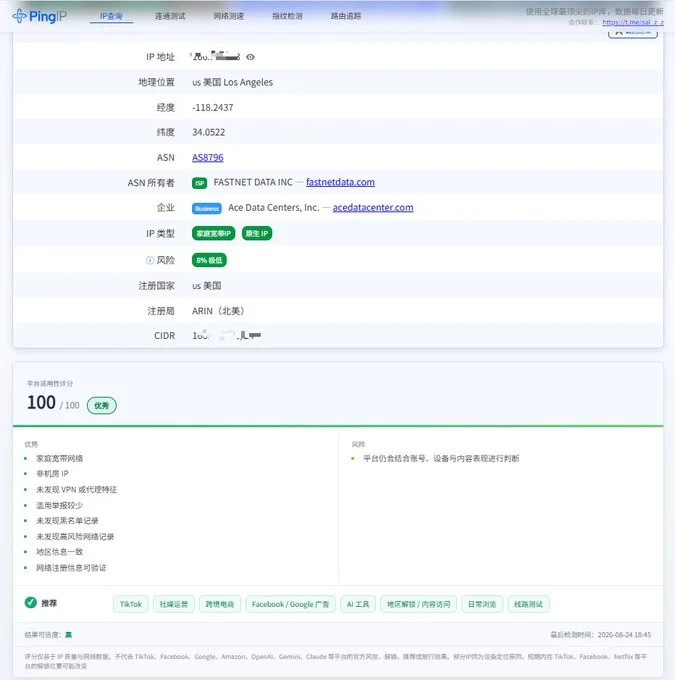The height and width of the screenshot is (680, 675).
Task: Select the 跨境电商 tag
Action: point(220,604)
